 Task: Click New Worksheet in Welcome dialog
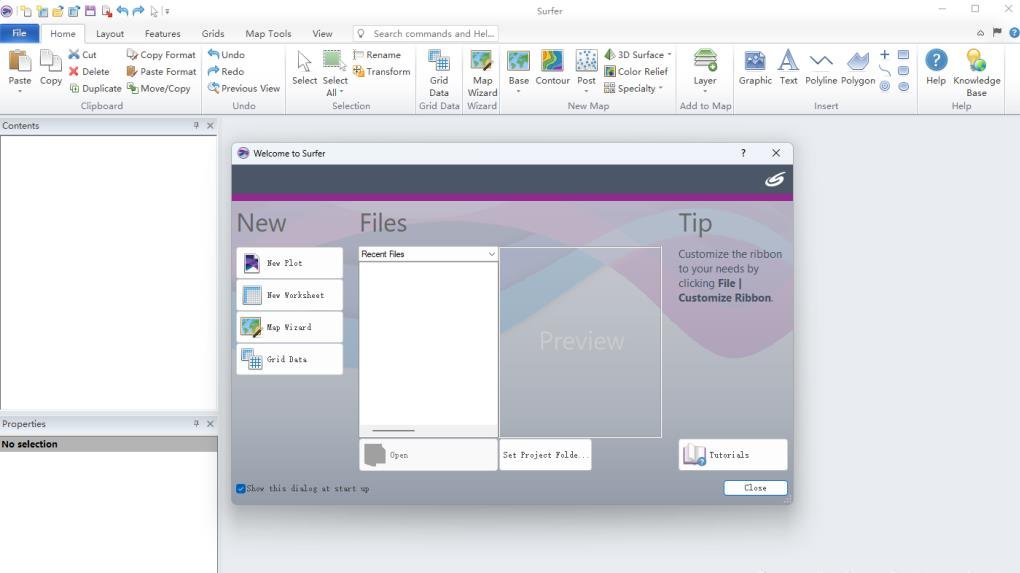coord(289,295)
